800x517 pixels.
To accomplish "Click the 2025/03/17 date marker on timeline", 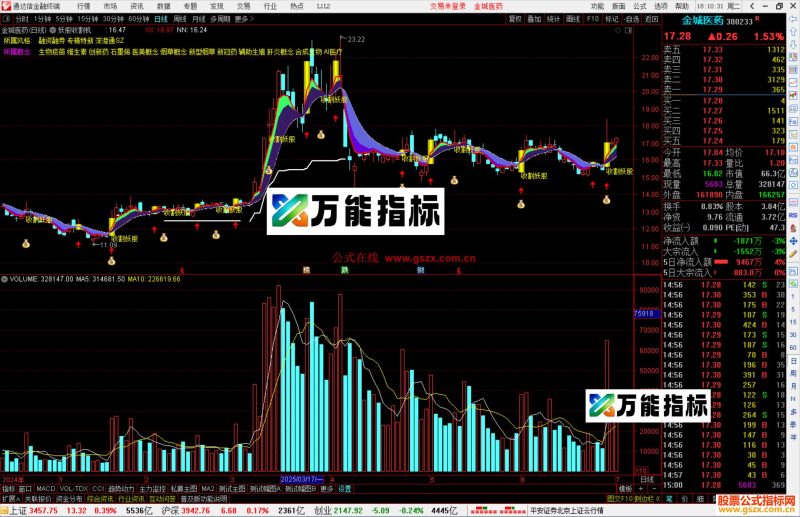I will 302,480.
